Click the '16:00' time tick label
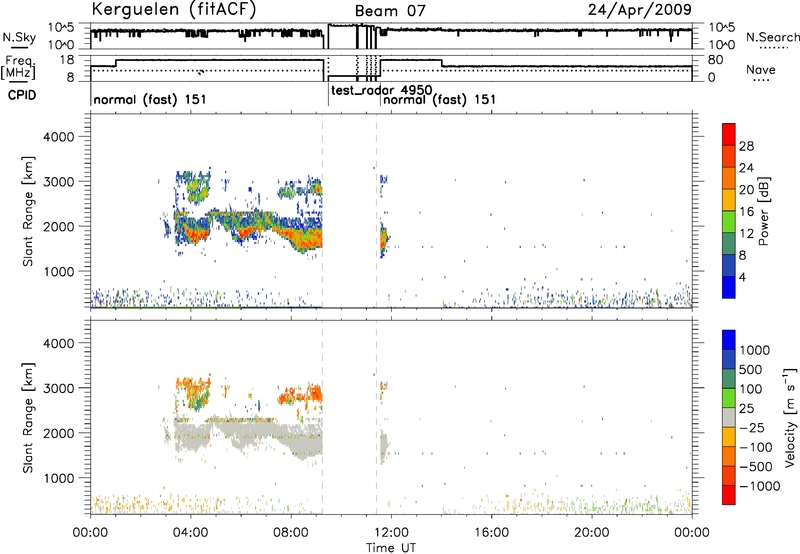 click(x=491, y=533)
